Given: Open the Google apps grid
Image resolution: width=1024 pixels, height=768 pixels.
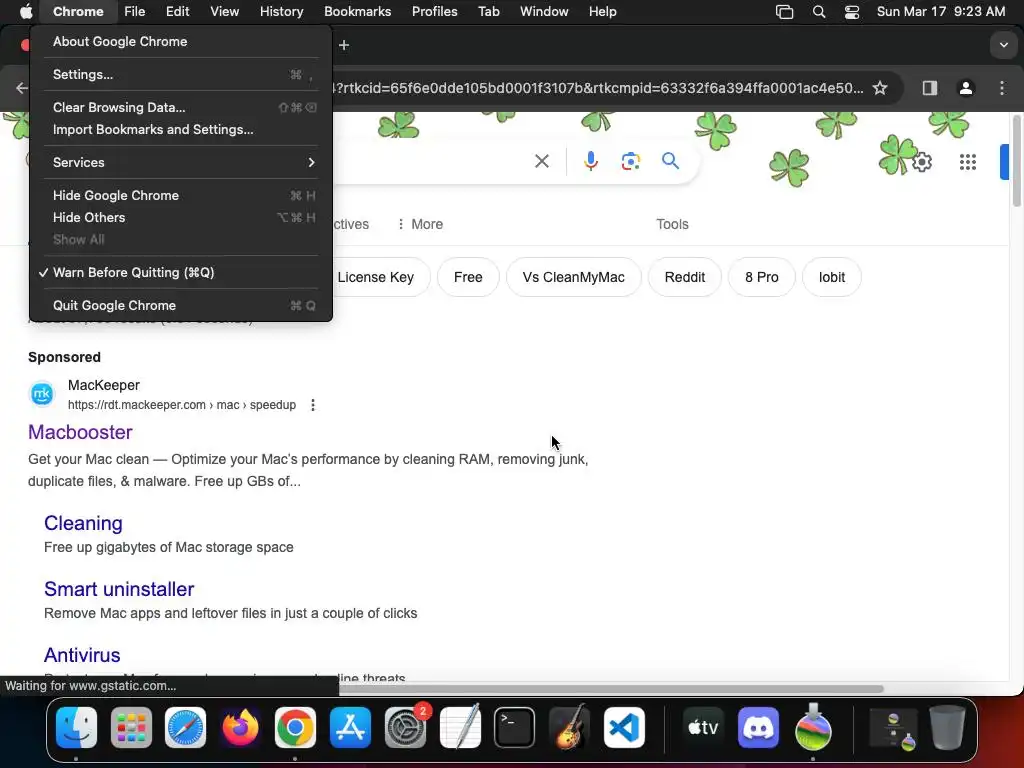Looking at the screenshot, I should pos(968,162).
